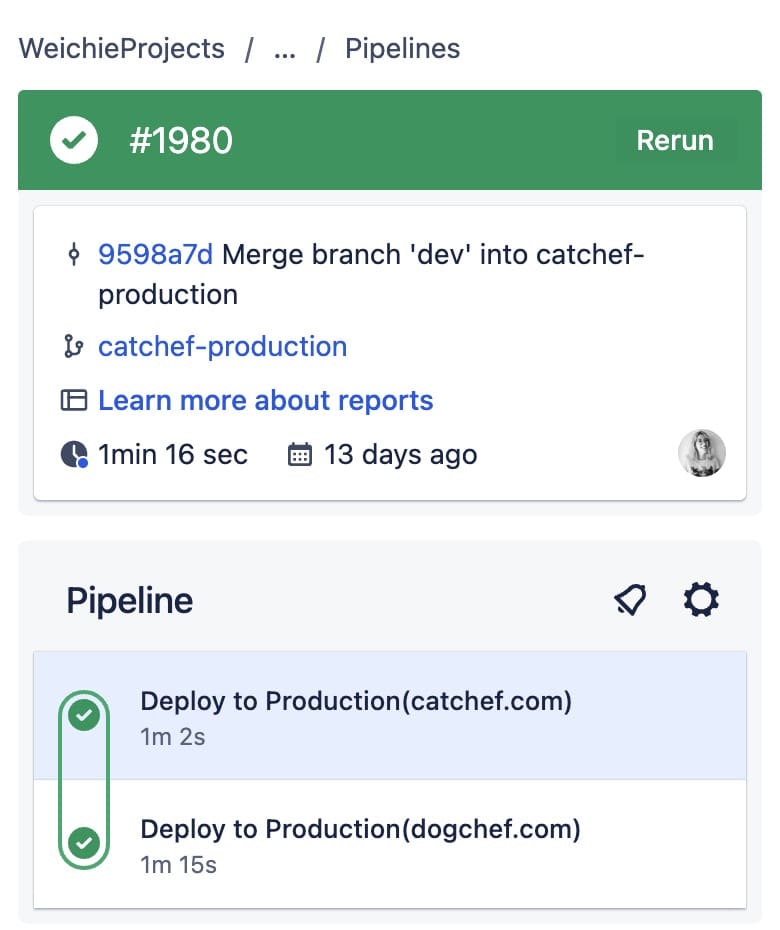Click green check icon for catchef.com step
Screen dimensions: 780x930
pos(84,715)
